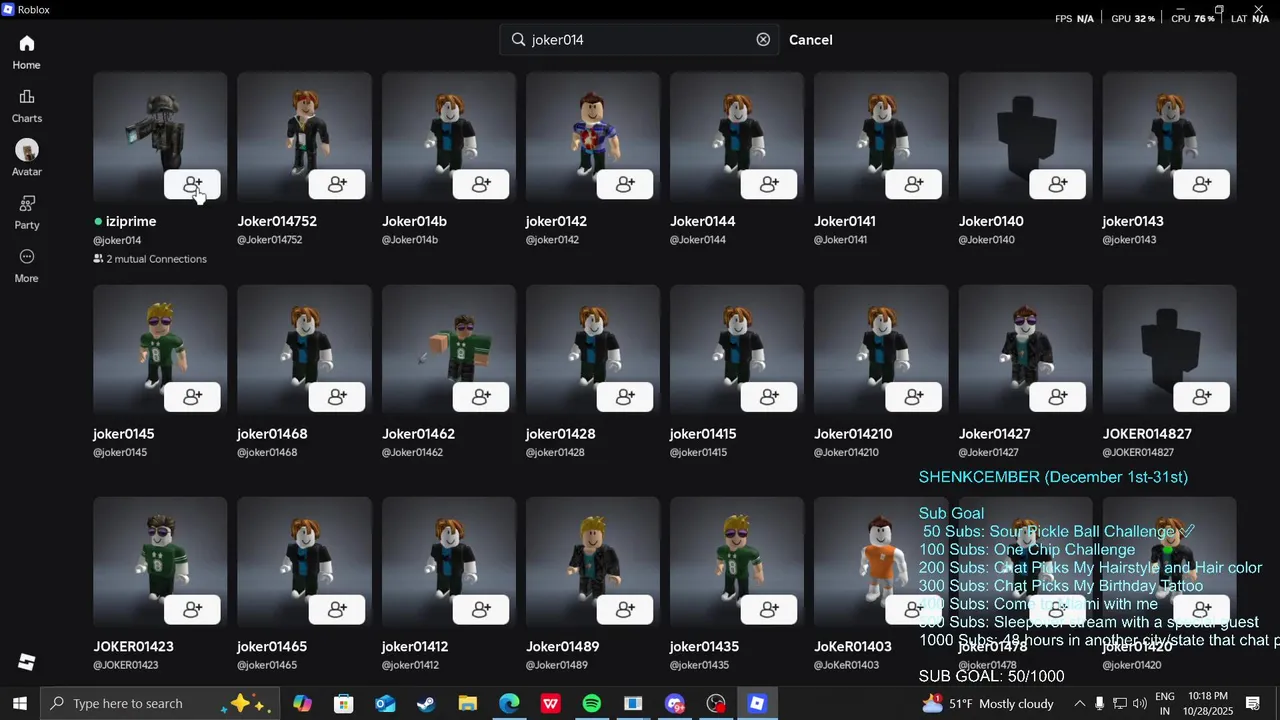Click the @Joker014b username text
This screenshot has height=720, width=1280.
tap(410, 240)
